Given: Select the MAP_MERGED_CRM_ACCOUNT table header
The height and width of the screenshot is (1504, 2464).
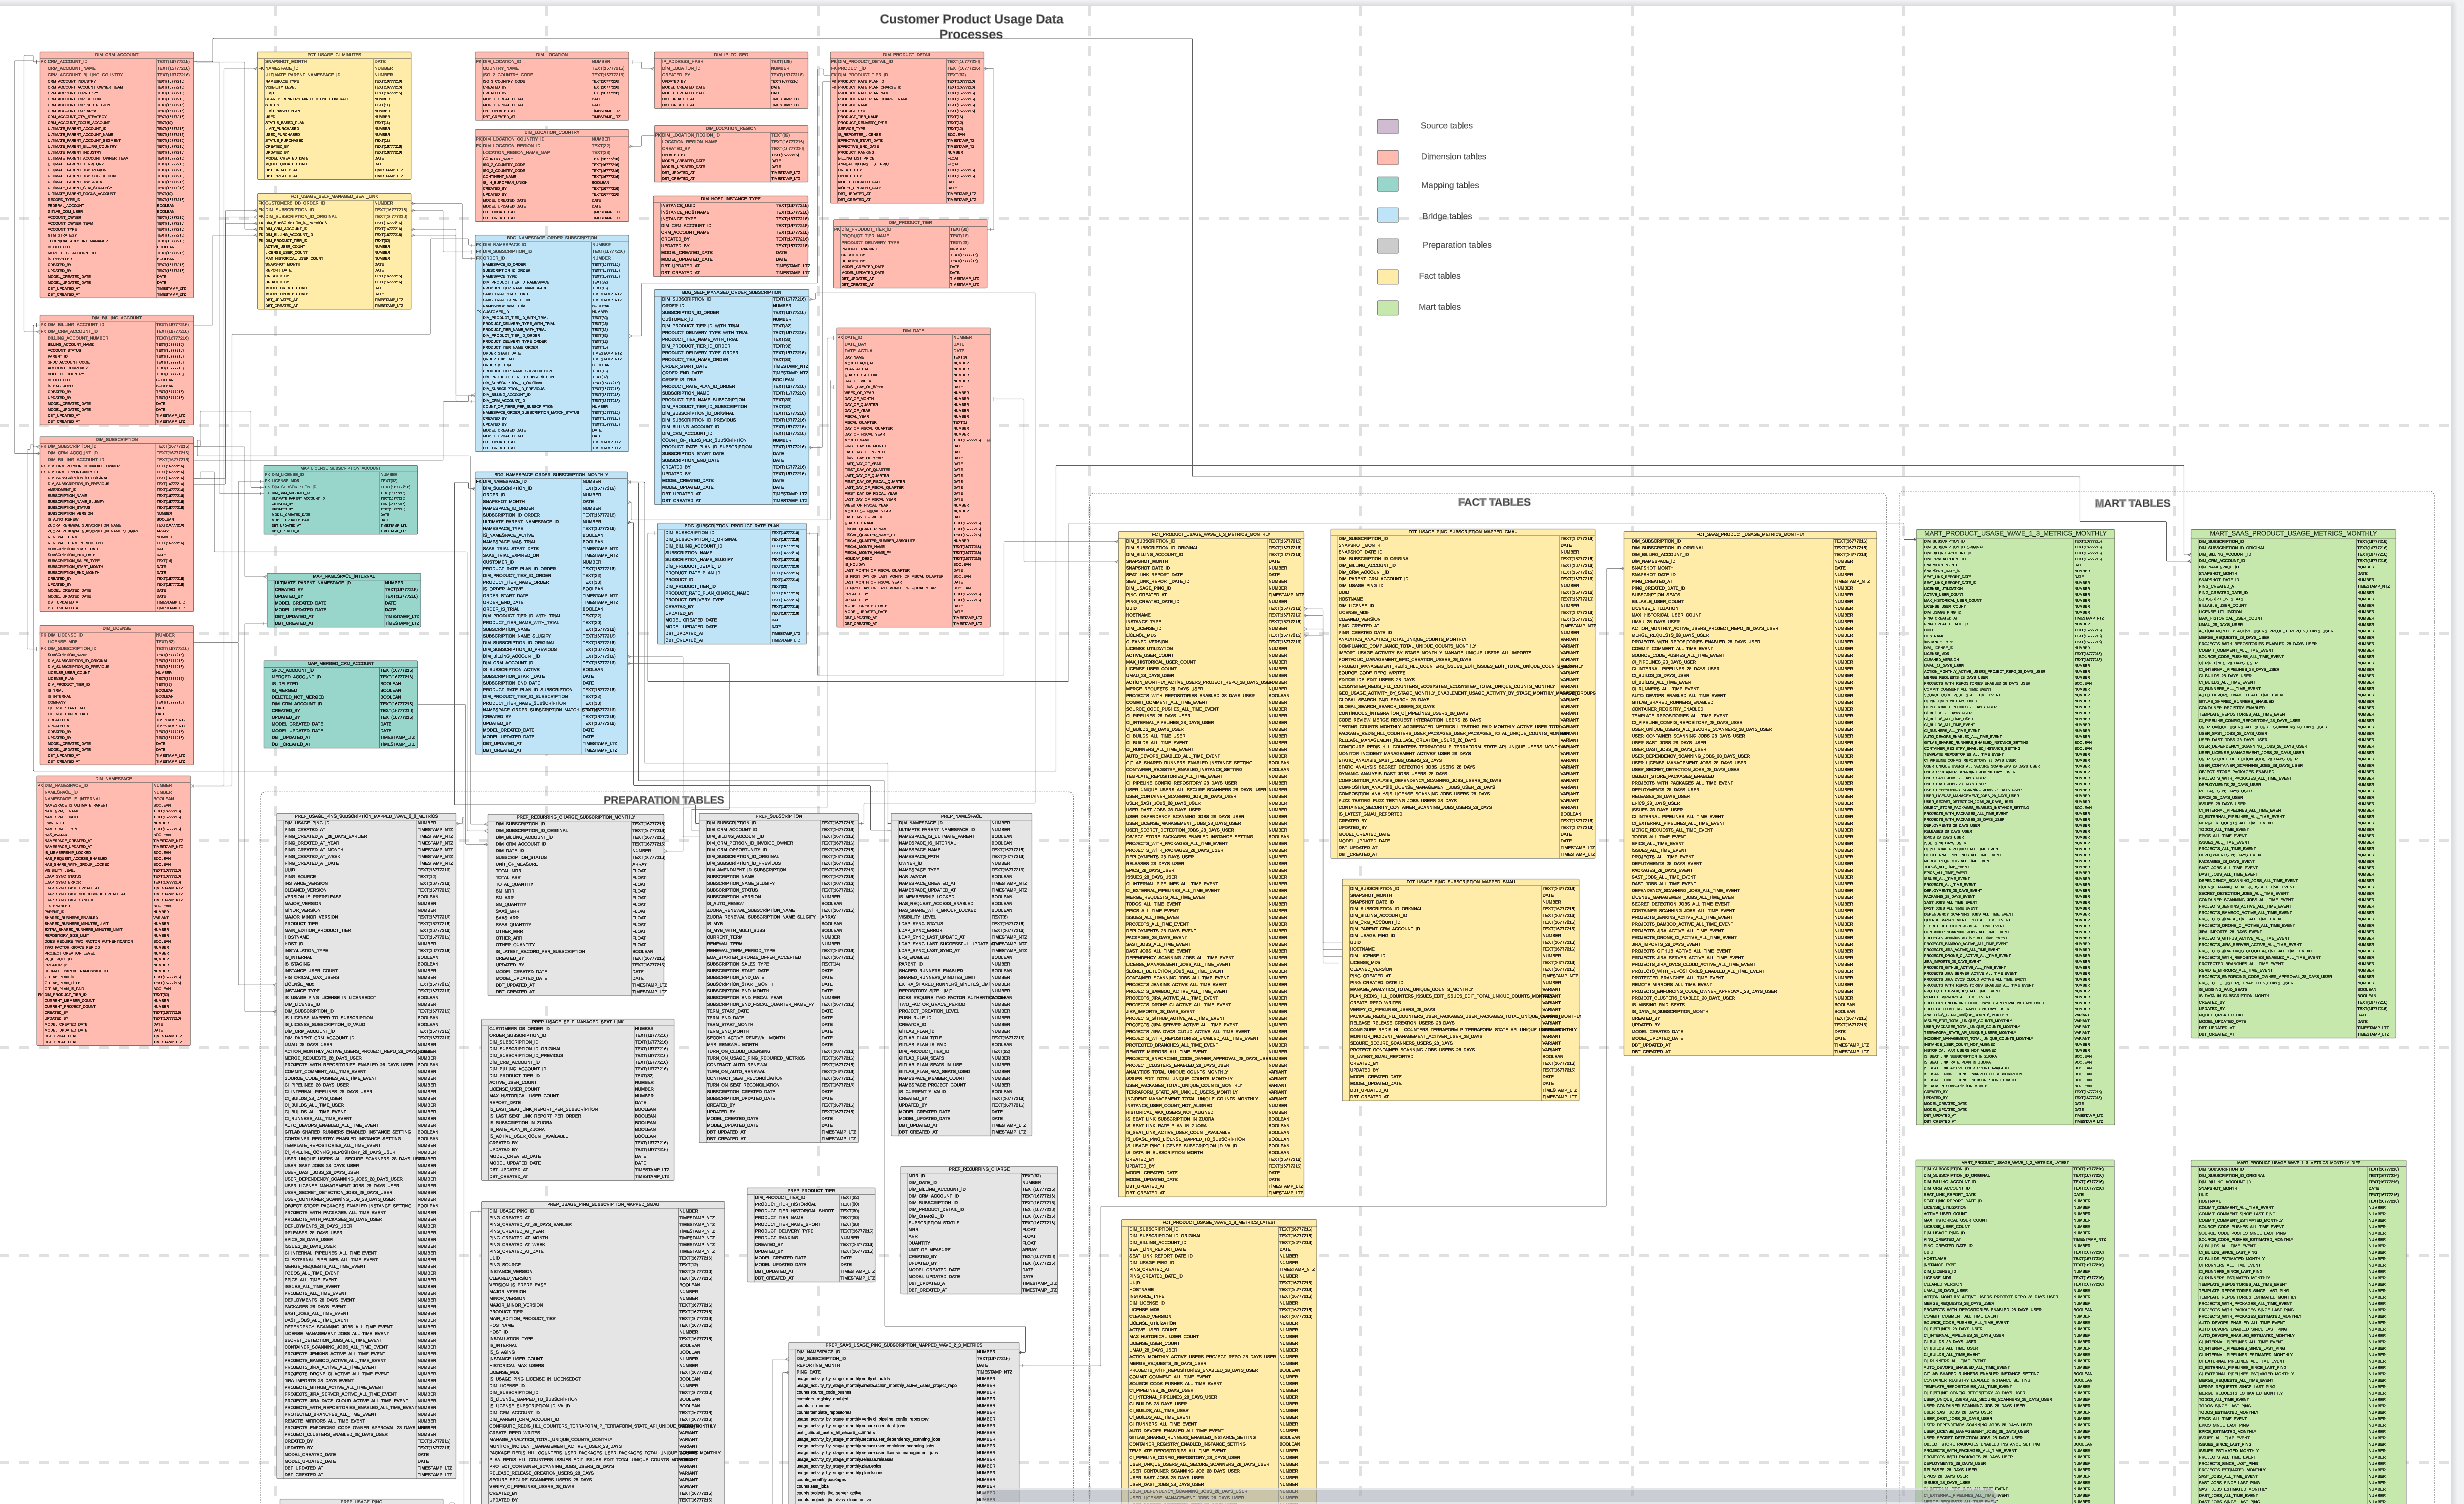Looking at the screenshot, I should click(341, 663).
